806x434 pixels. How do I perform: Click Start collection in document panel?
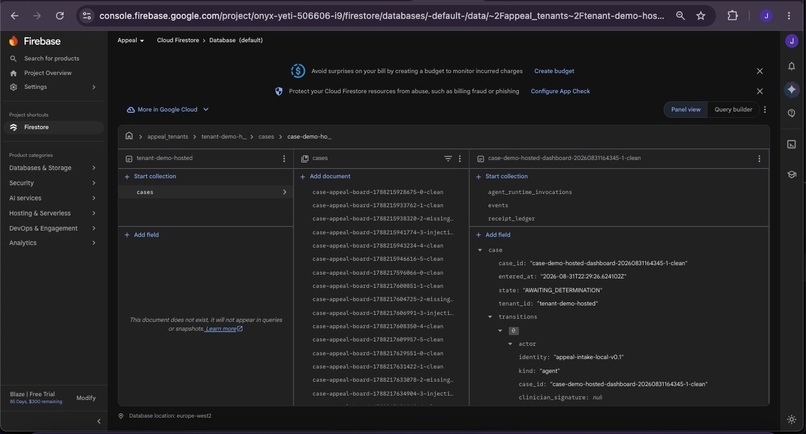(x=502, y=176)
